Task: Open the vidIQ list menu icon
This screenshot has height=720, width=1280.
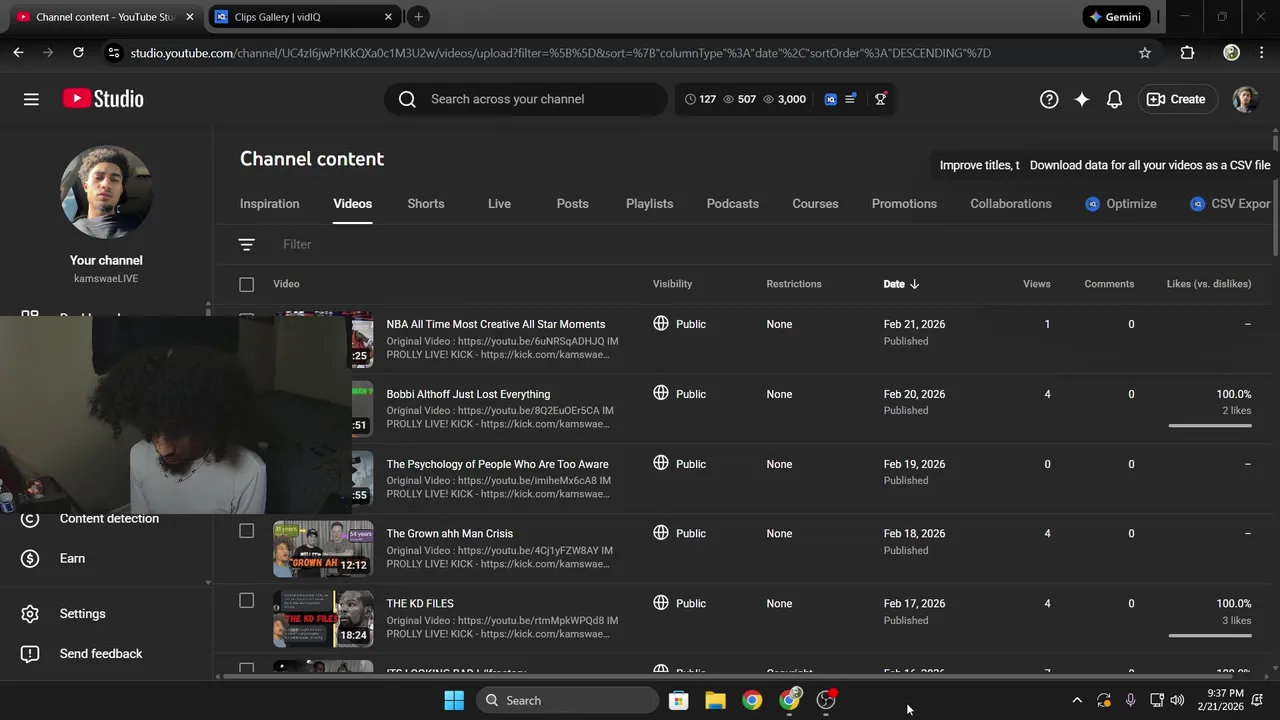Action: (x=851, y=99)
